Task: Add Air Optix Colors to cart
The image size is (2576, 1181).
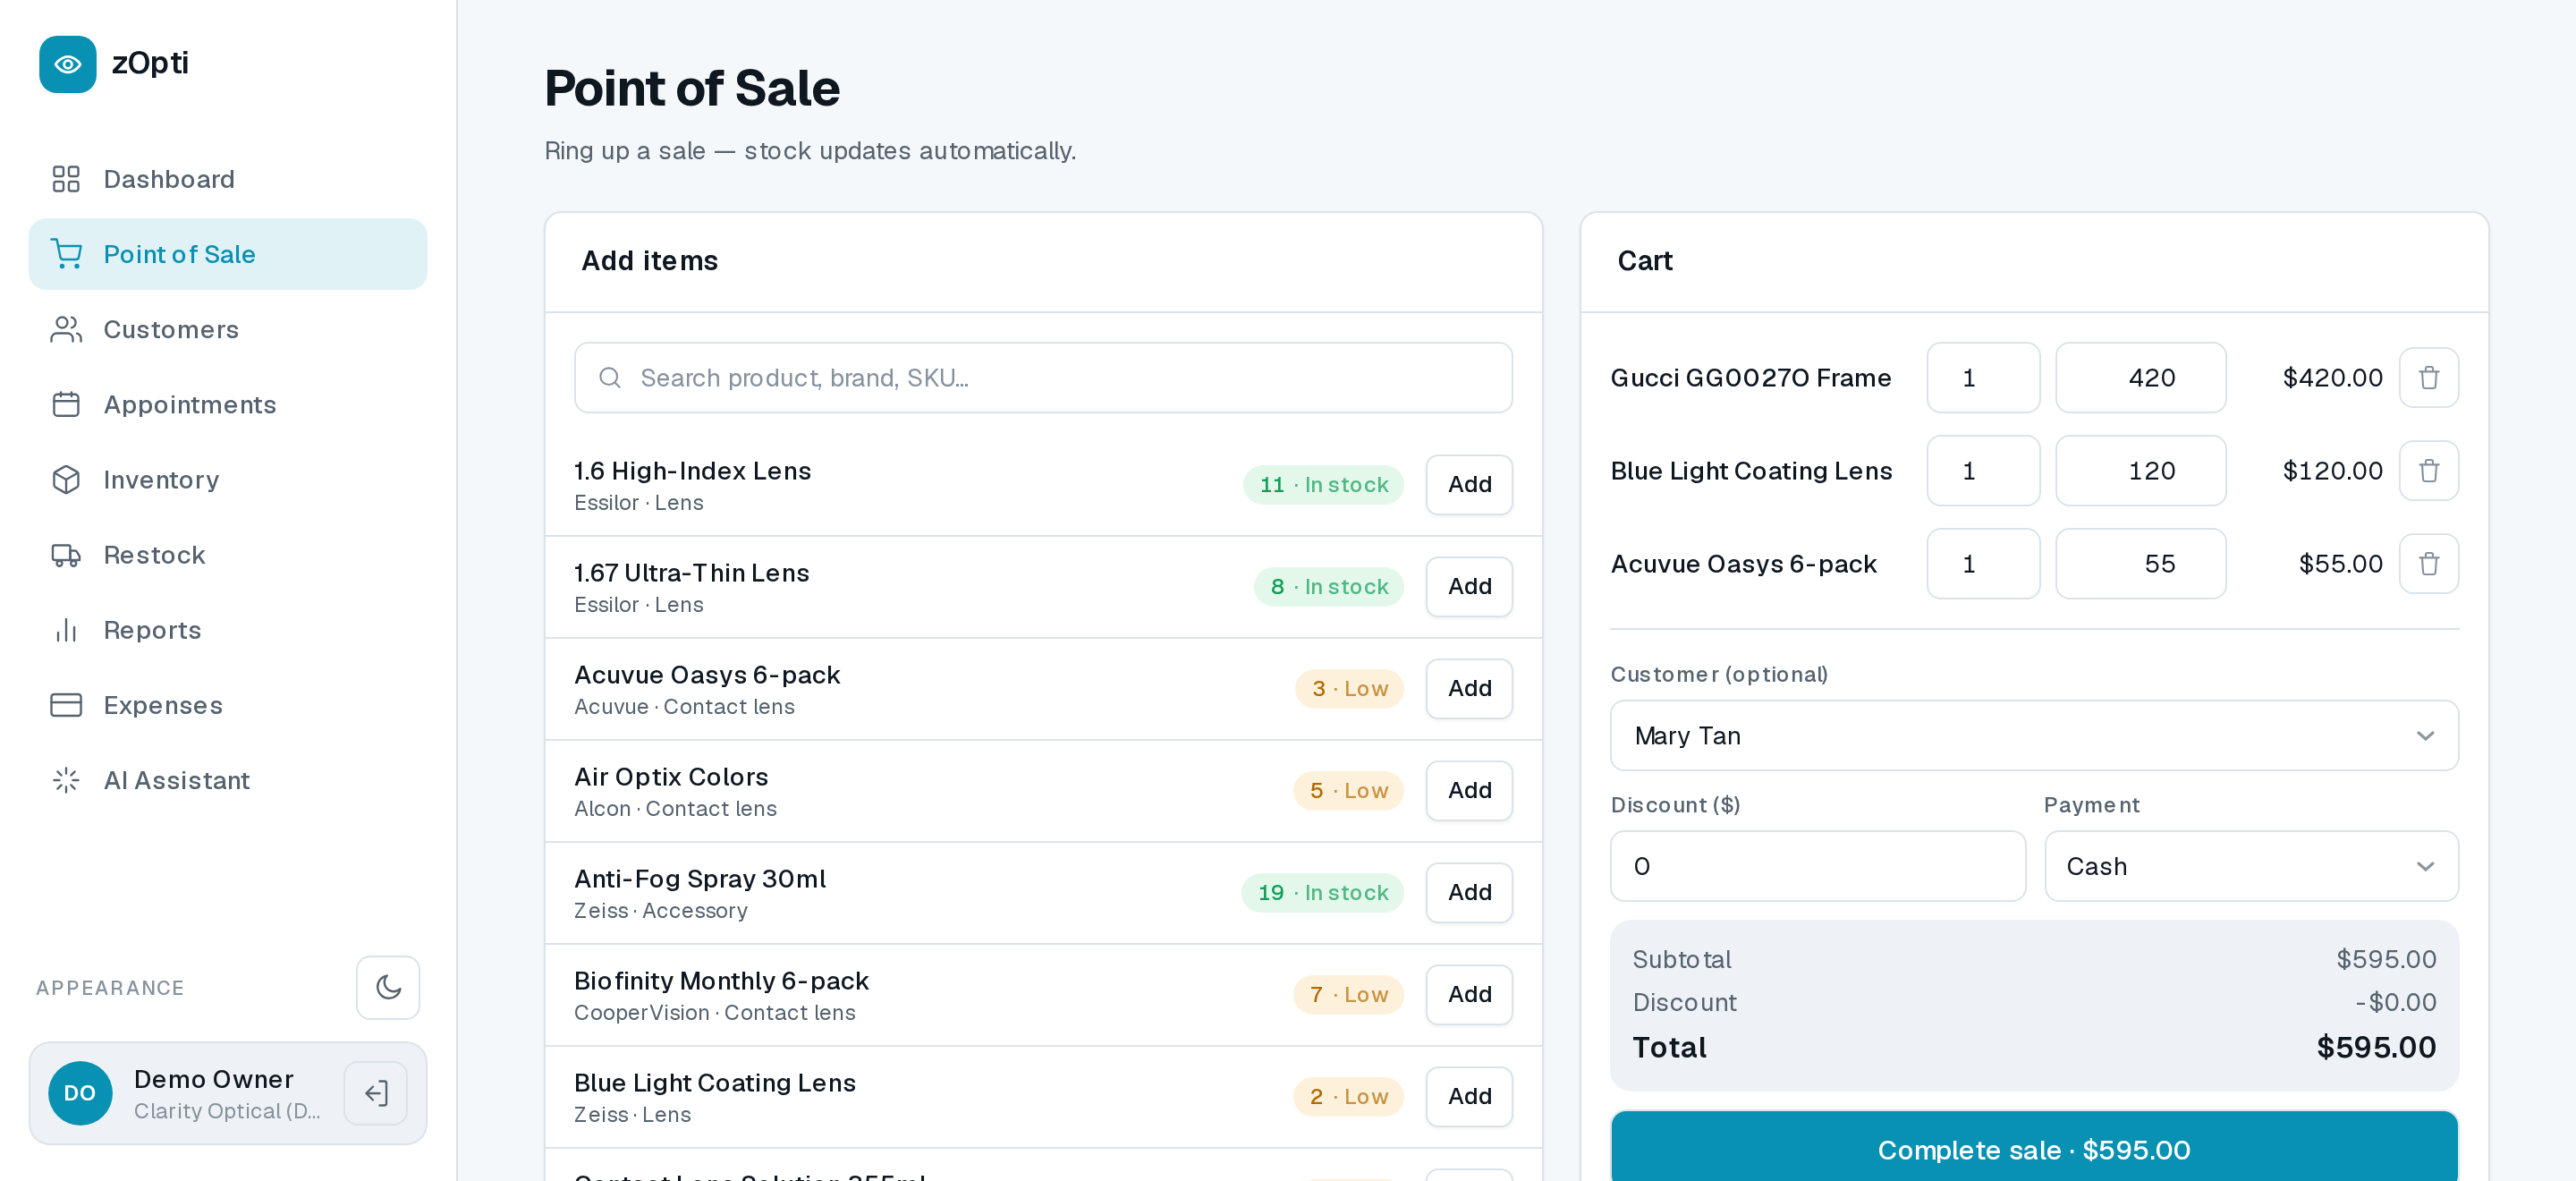Action: pos(1469,790)
